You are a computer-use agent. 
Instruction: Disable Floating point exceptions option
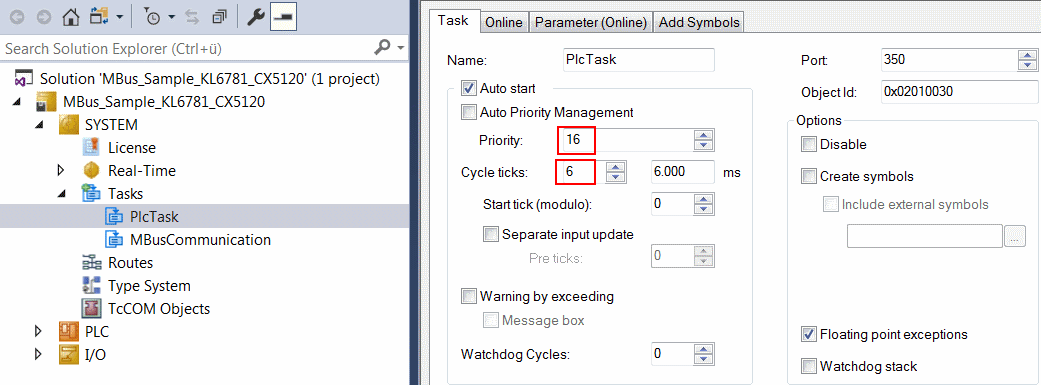tap(809, 334)
